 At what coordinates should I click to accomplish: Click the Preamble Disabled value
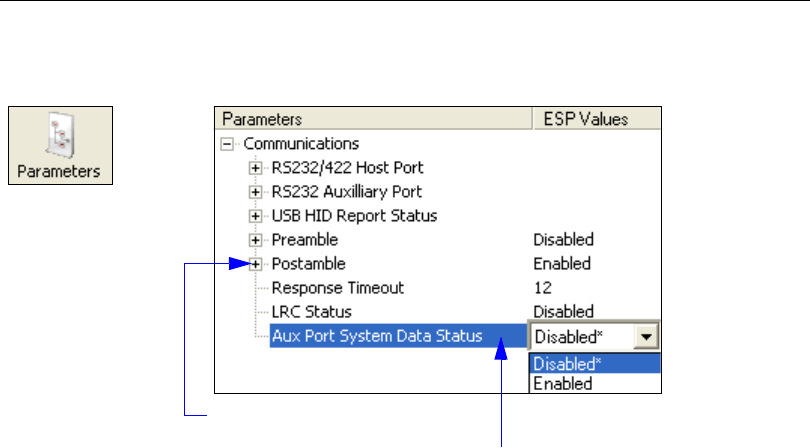tap(563, 240)
